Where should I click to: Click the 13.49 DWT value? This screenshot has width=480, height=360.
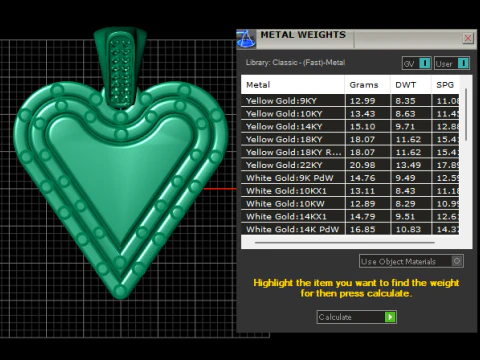[408, 165]
